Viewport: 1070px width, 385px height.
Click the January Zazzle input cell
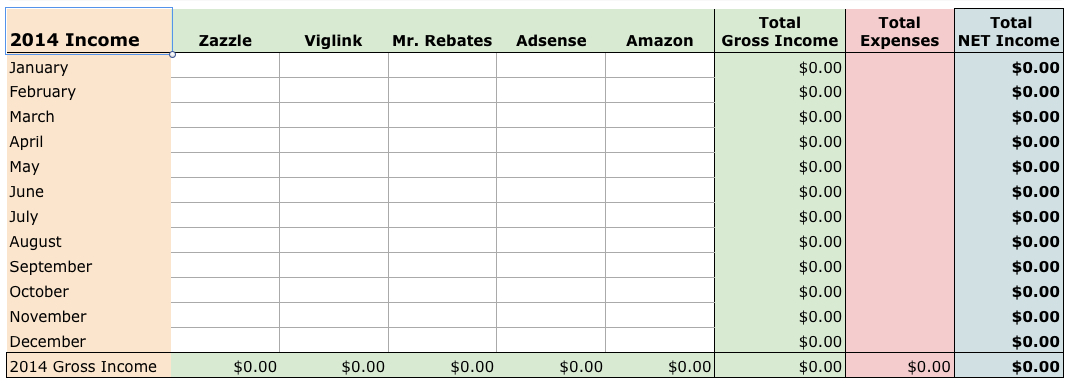pos(225,66)
